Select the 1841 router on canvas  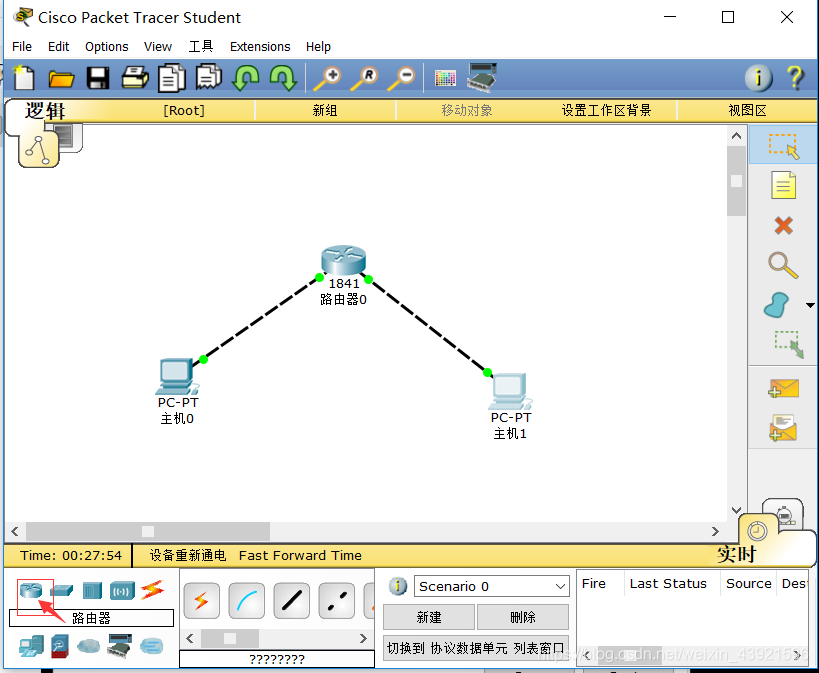point(343,260)
